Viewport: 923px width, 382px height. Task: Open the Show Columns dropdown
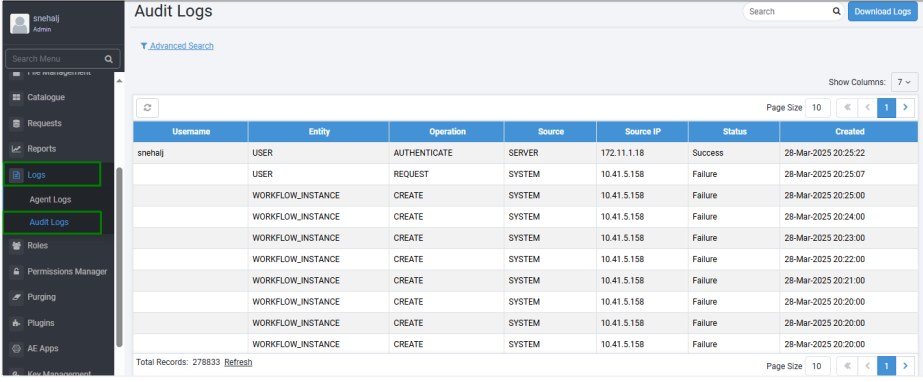pyautogui.click(x=904, y=82)
